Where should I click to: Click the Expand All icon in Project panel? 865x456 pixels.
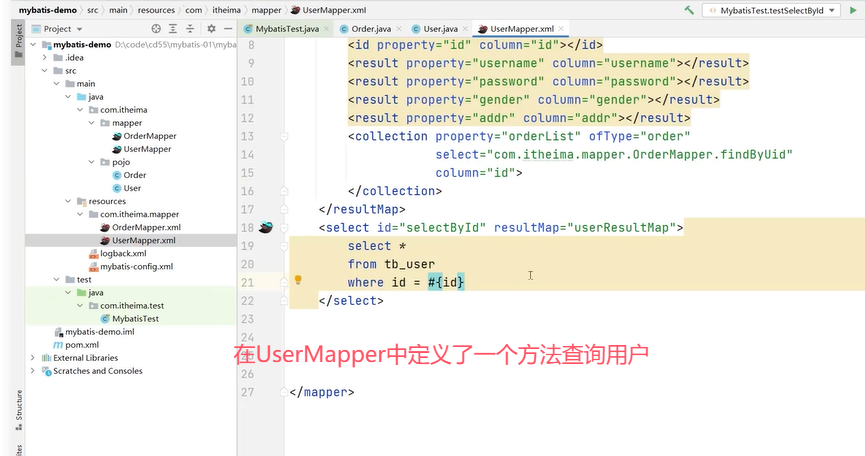[x=173, y=29]
